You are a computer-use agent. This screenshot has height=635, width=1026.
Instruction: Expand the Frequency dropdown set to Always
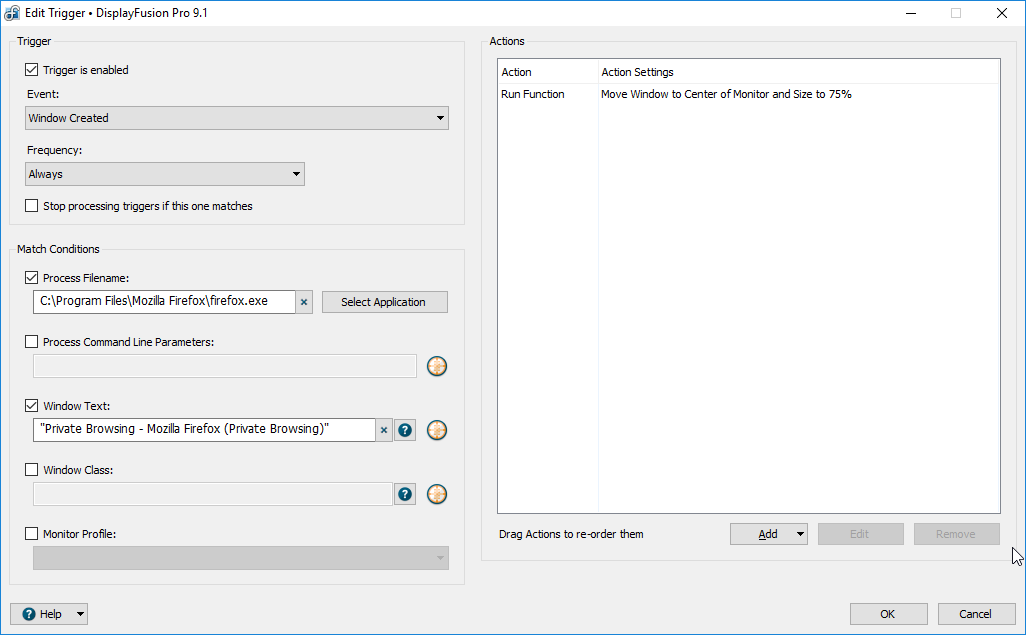(x=165, y=174)
